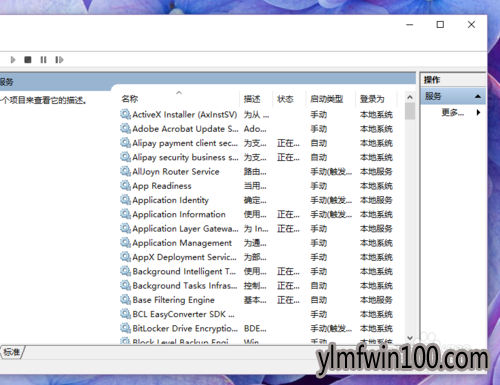Switch to the 标准 tab at the bottom
The width and height of the screenshot is (500, 385).
(12, 352)
